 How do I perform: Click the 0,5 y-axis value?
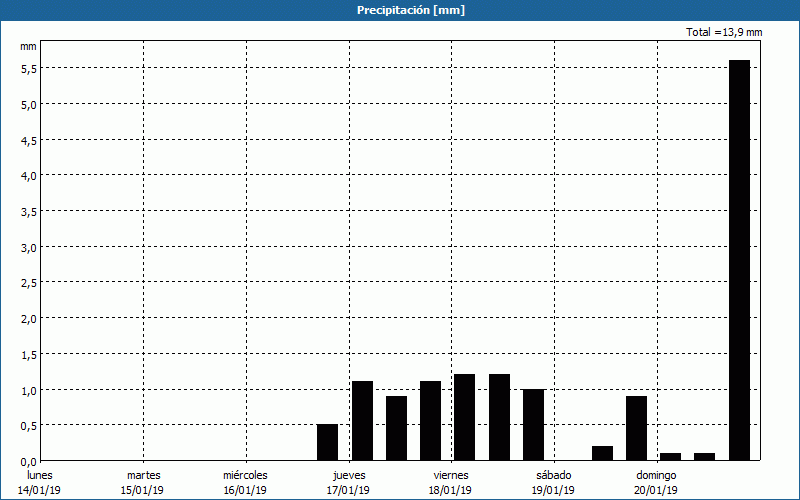point(29,426)
